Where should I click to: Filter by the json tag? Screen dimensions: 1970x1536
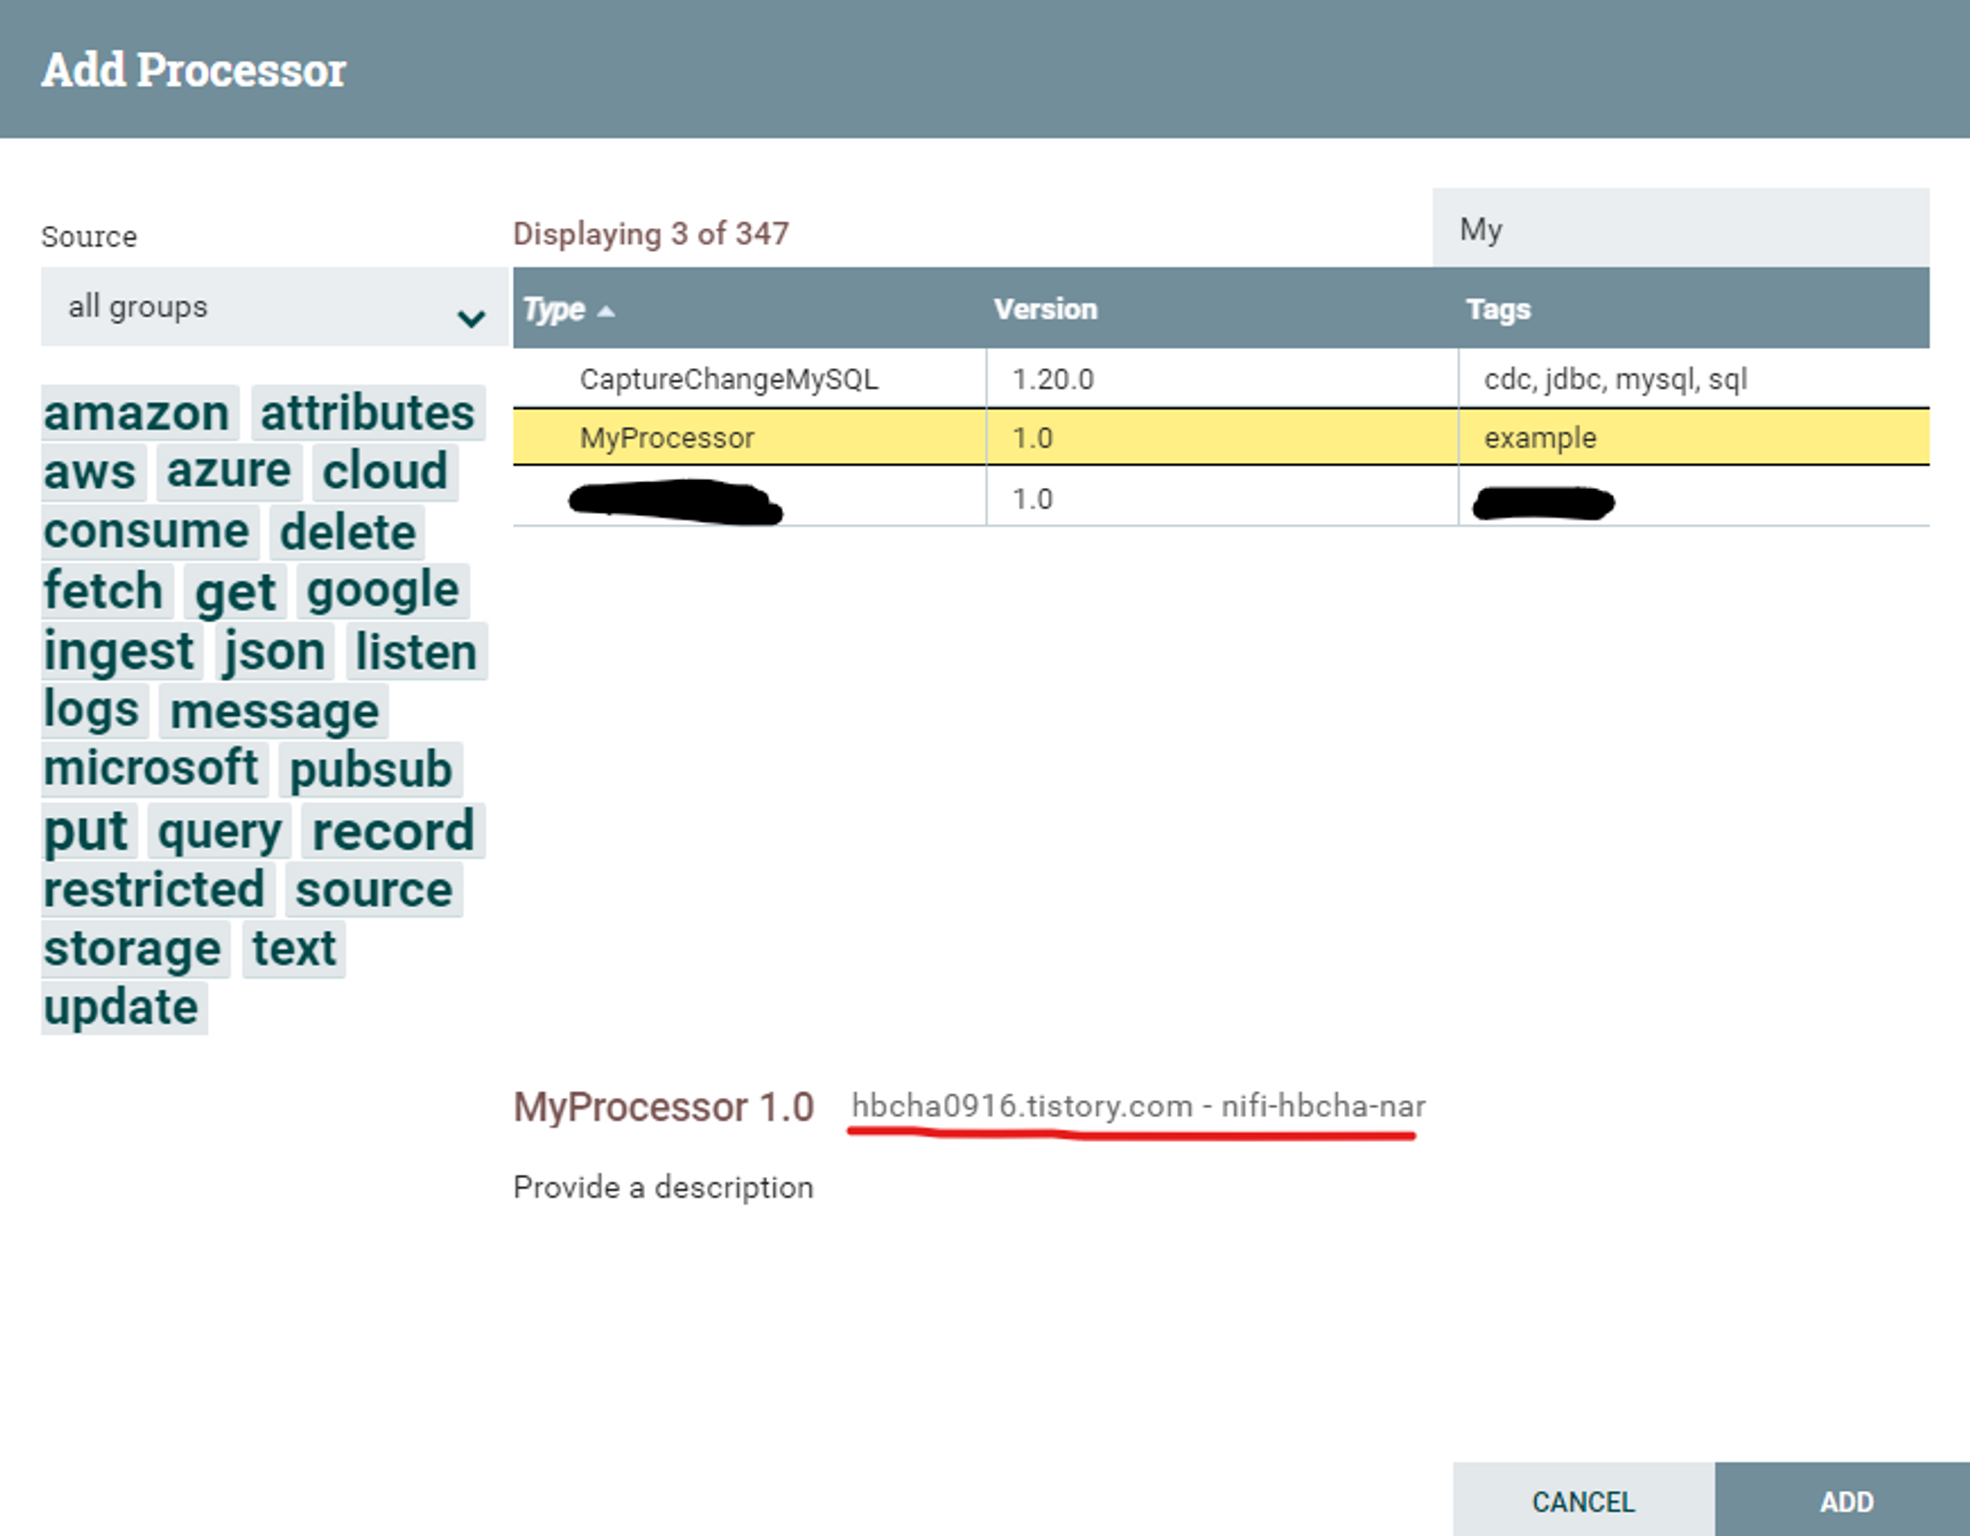point(274,652)
